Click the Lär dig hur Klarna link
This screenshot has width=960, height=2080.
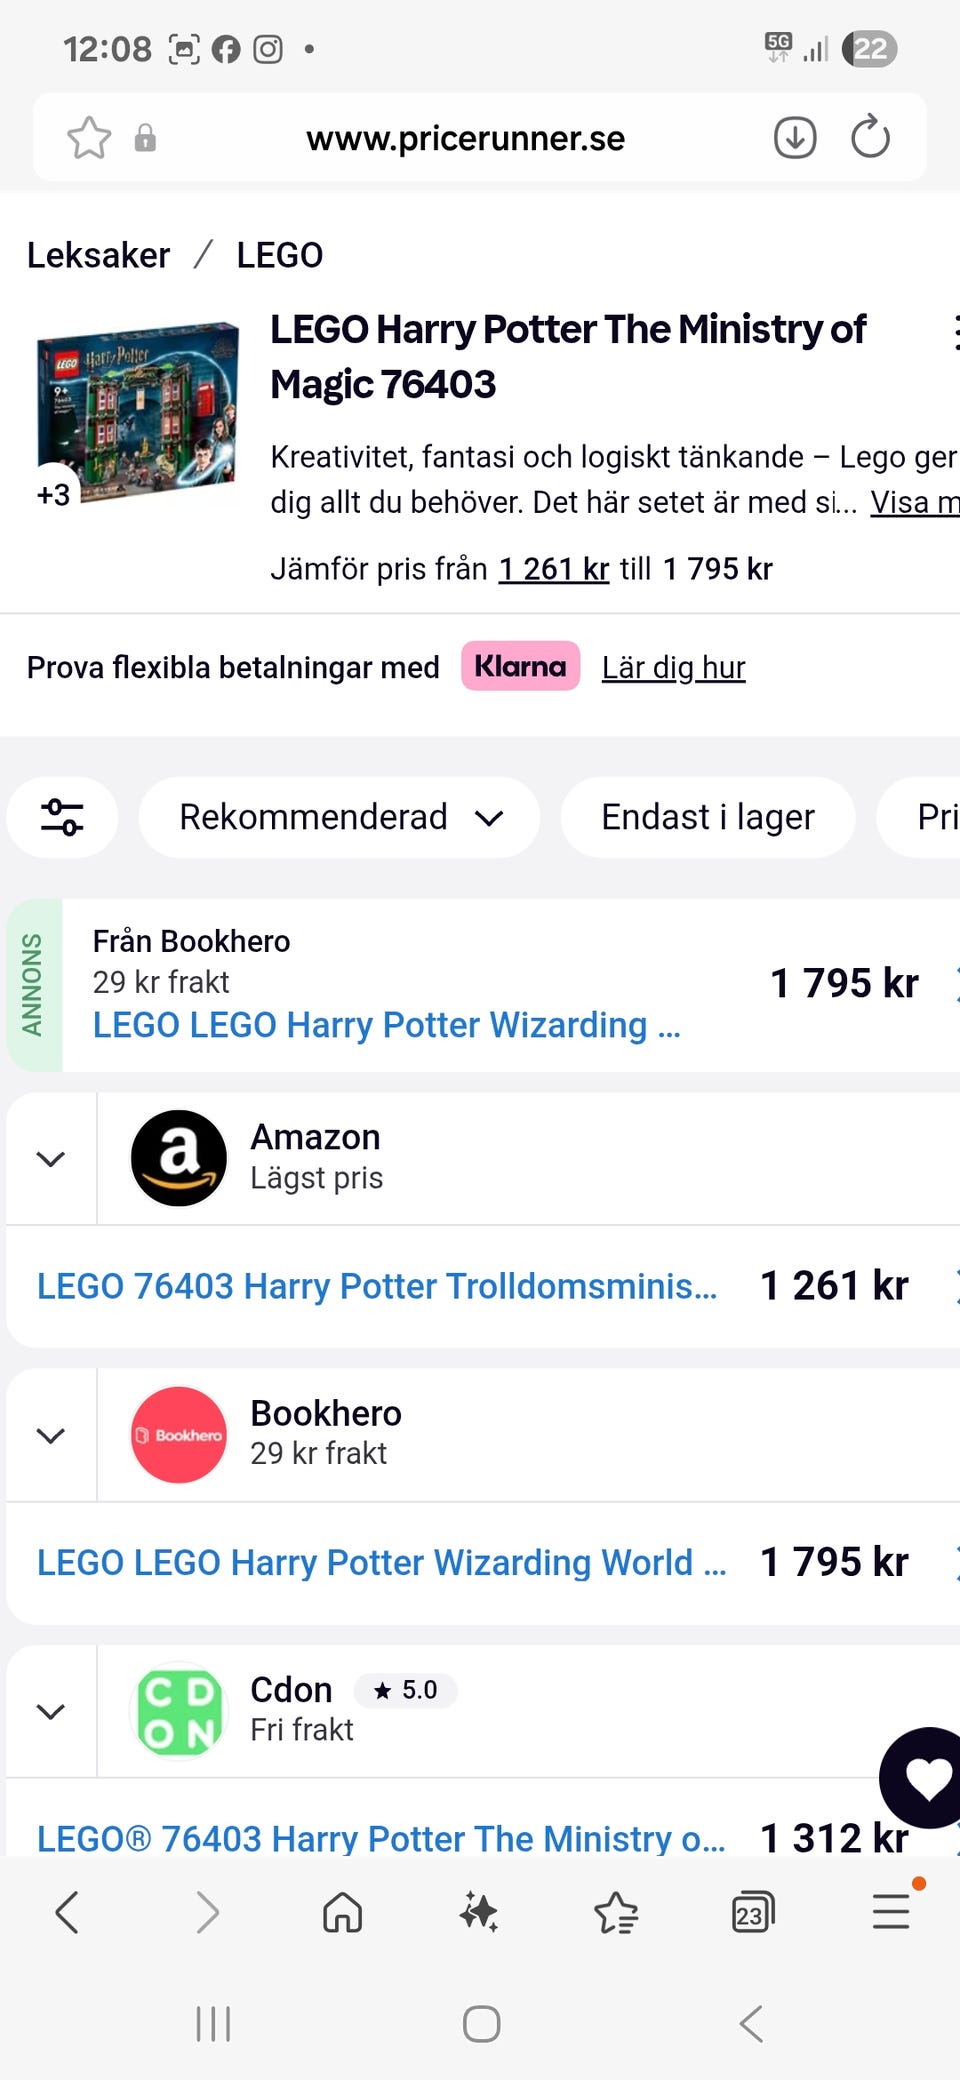673,667
